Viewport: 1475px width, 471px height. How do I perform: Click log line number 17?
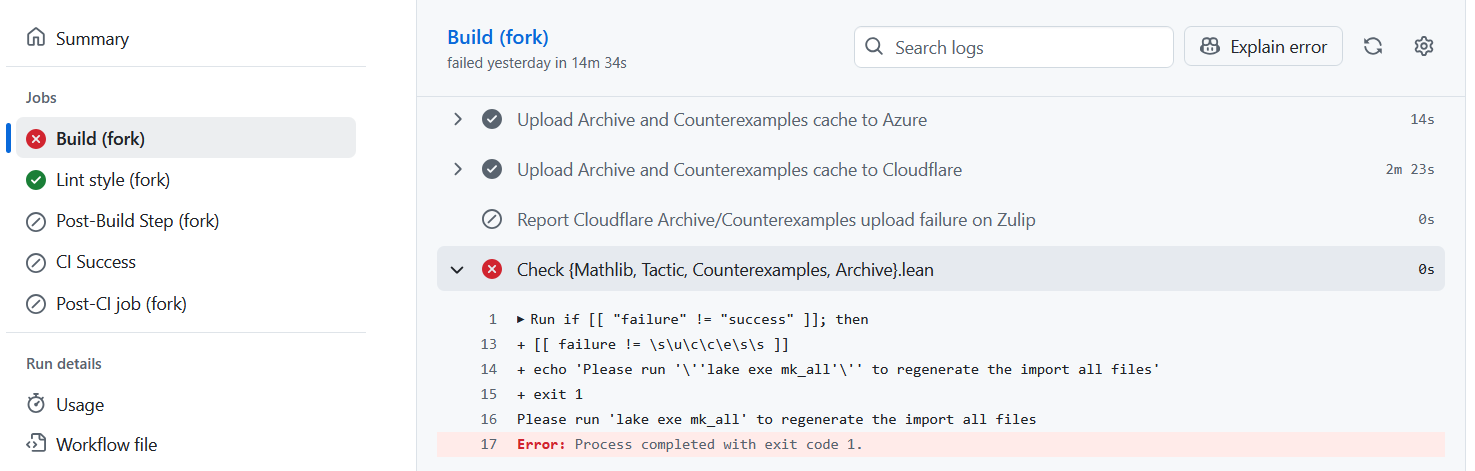coord(489,444)
